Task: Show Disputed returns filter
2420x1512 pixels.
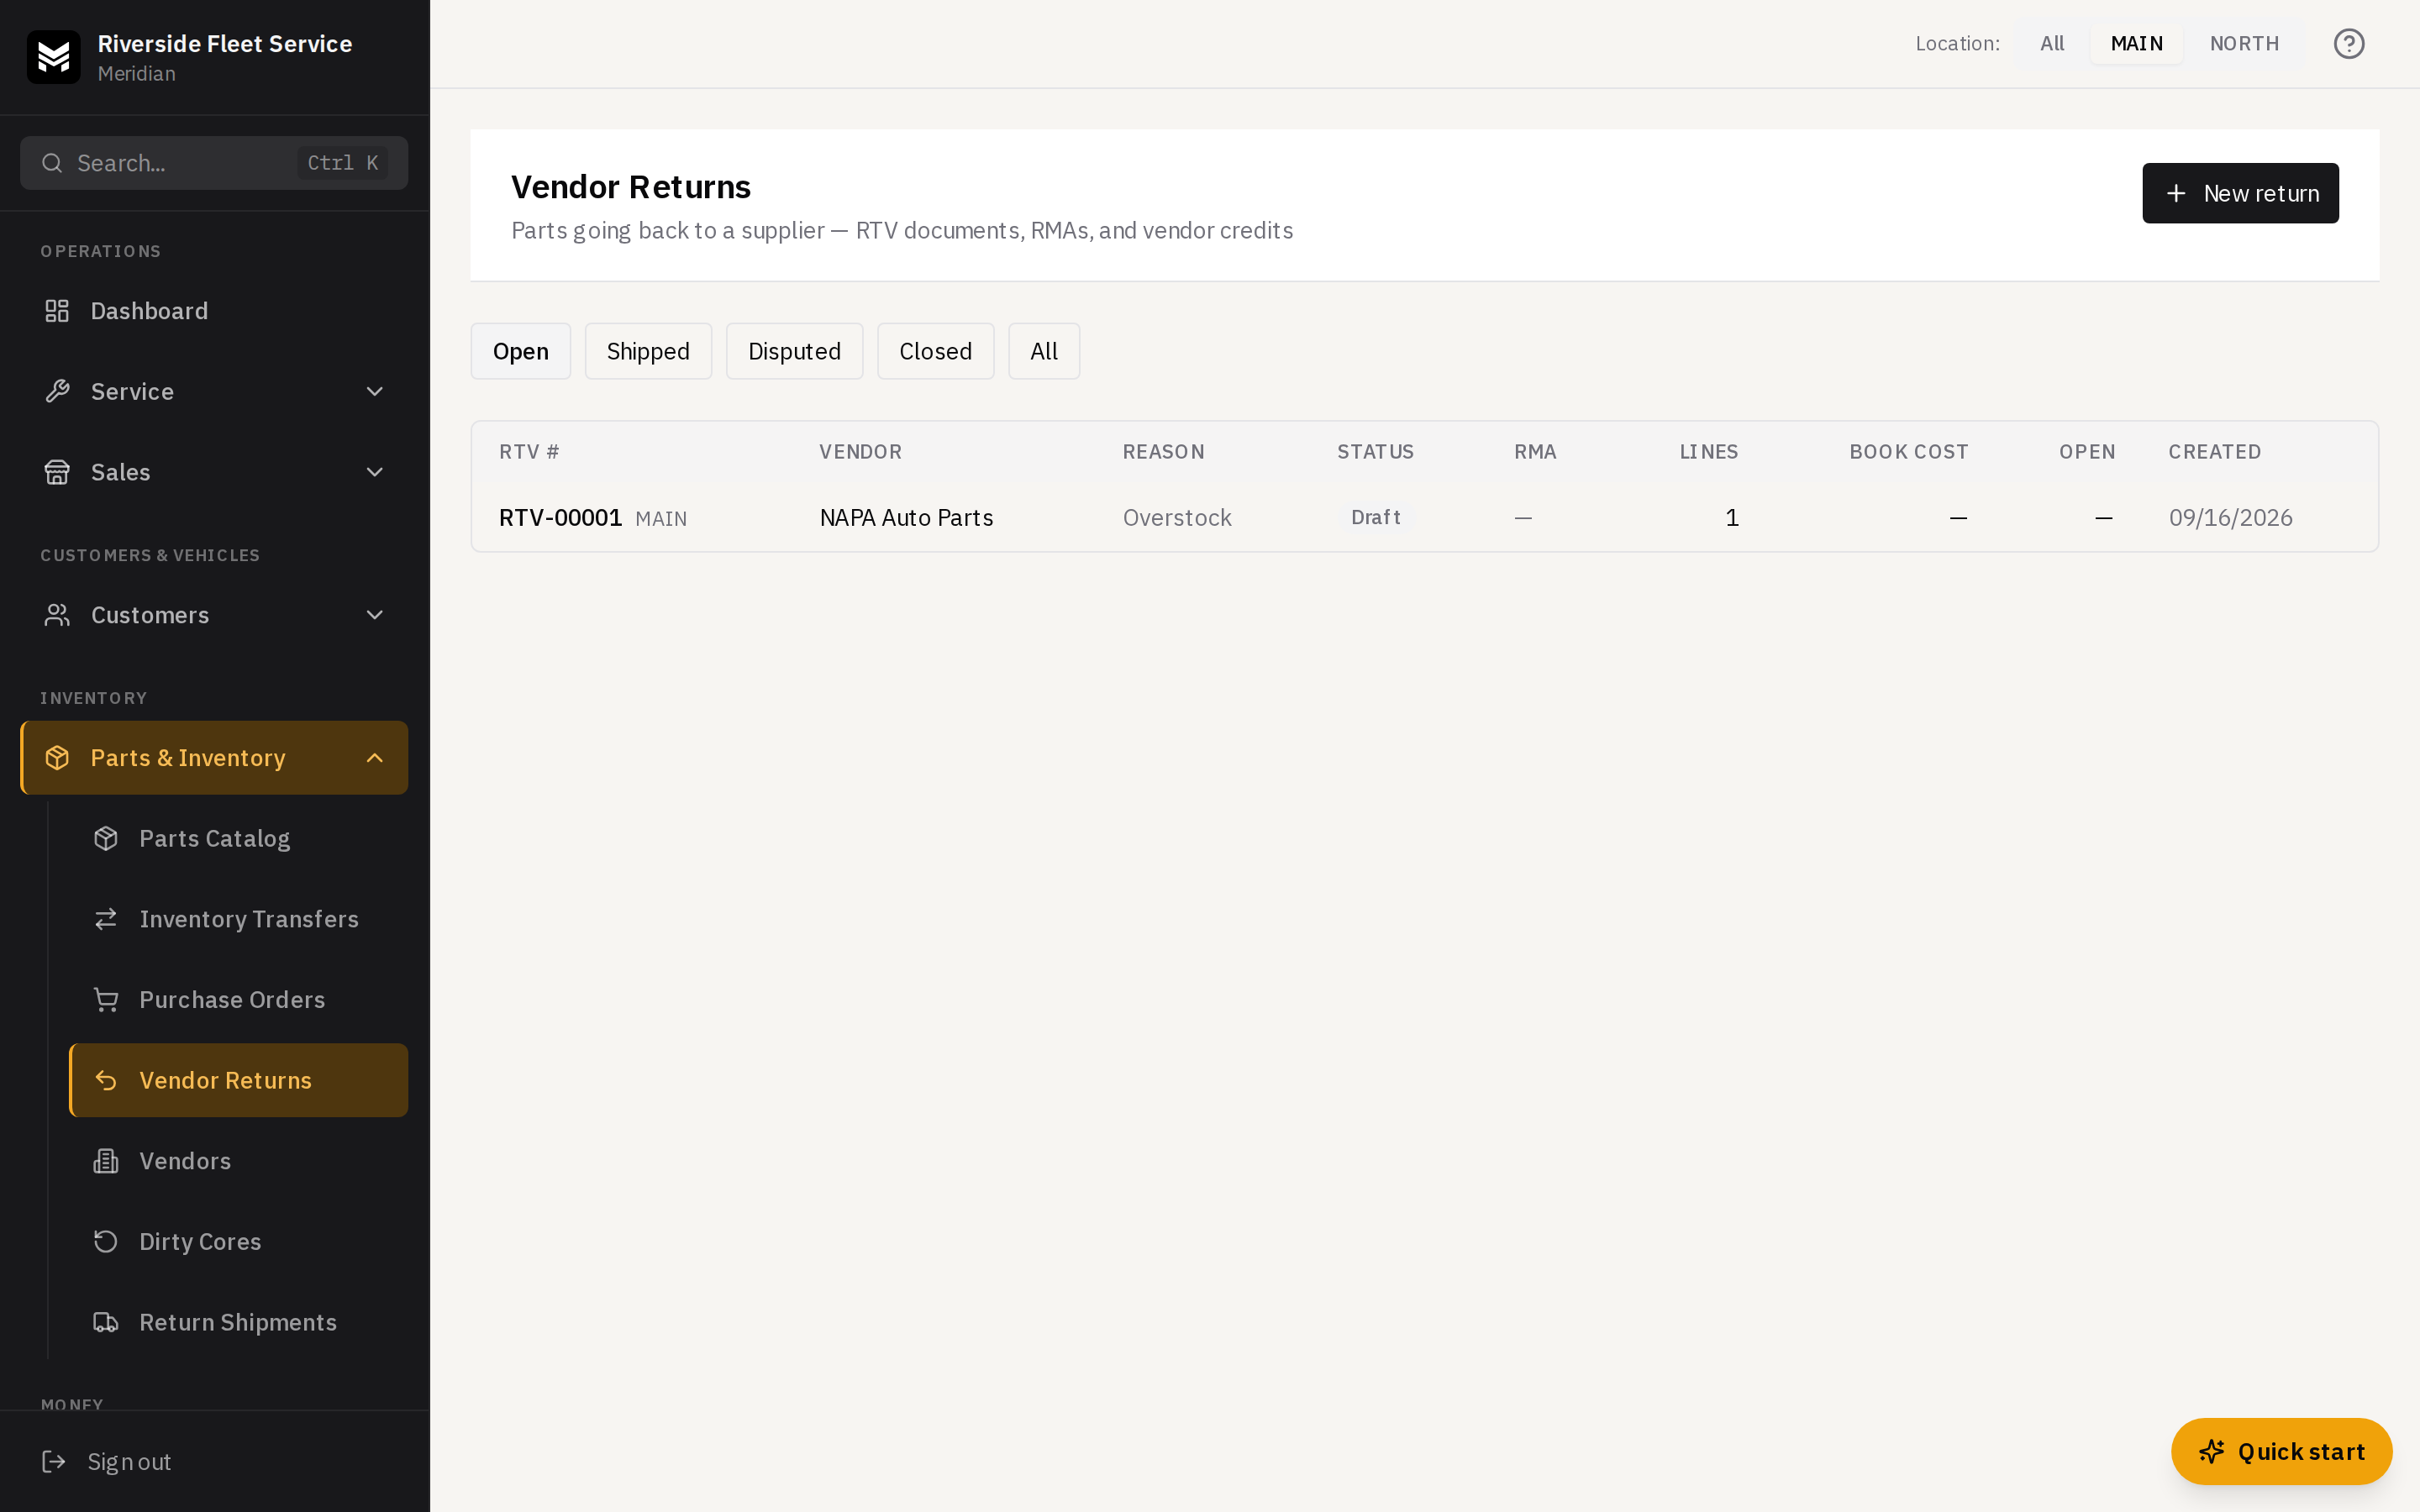Action: (794, 351)
